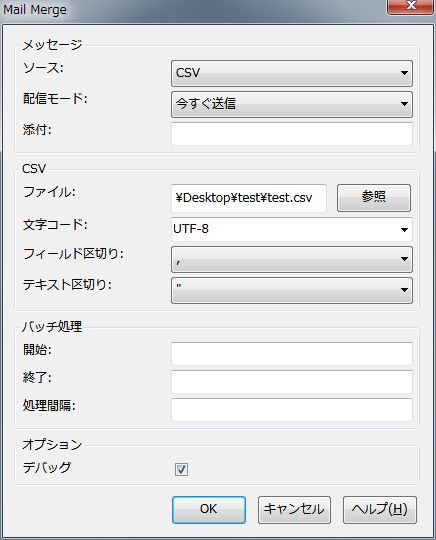The height and width of the screenshot is (540, 436).
Task: Expand the 配信モード dropdown
Action: (x=291, y=104)
